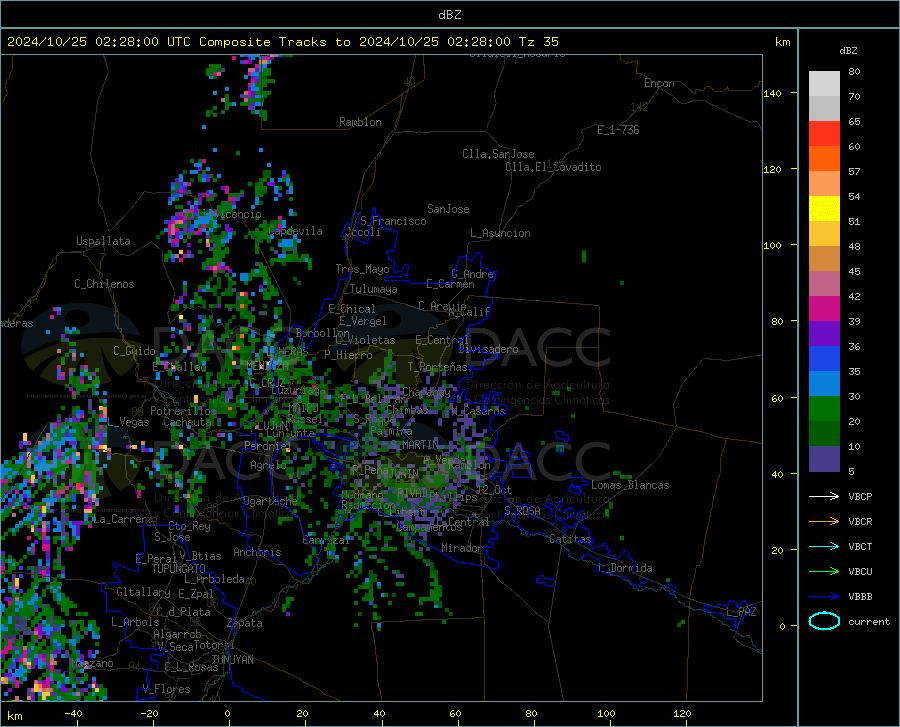The height and width of the screenshot is (727, 900).
Task: Click the cyan 'current' ellipse legend icon
Action: click(x=824, y=621)
